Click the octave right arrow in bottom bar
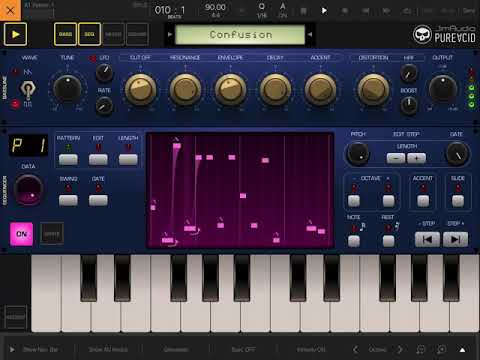This screenshot has height=360, width=480. pos(400,349)
